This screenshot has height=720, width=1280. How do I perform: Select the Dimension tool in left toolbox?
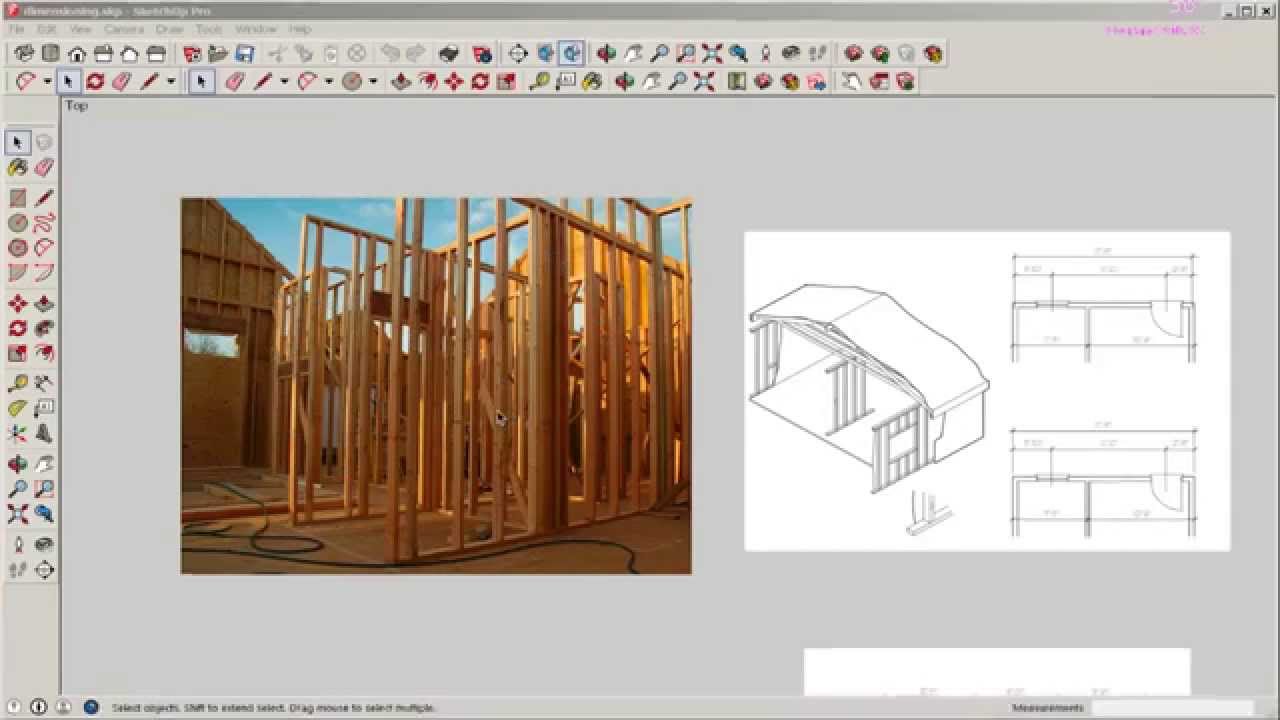point(44,383)
